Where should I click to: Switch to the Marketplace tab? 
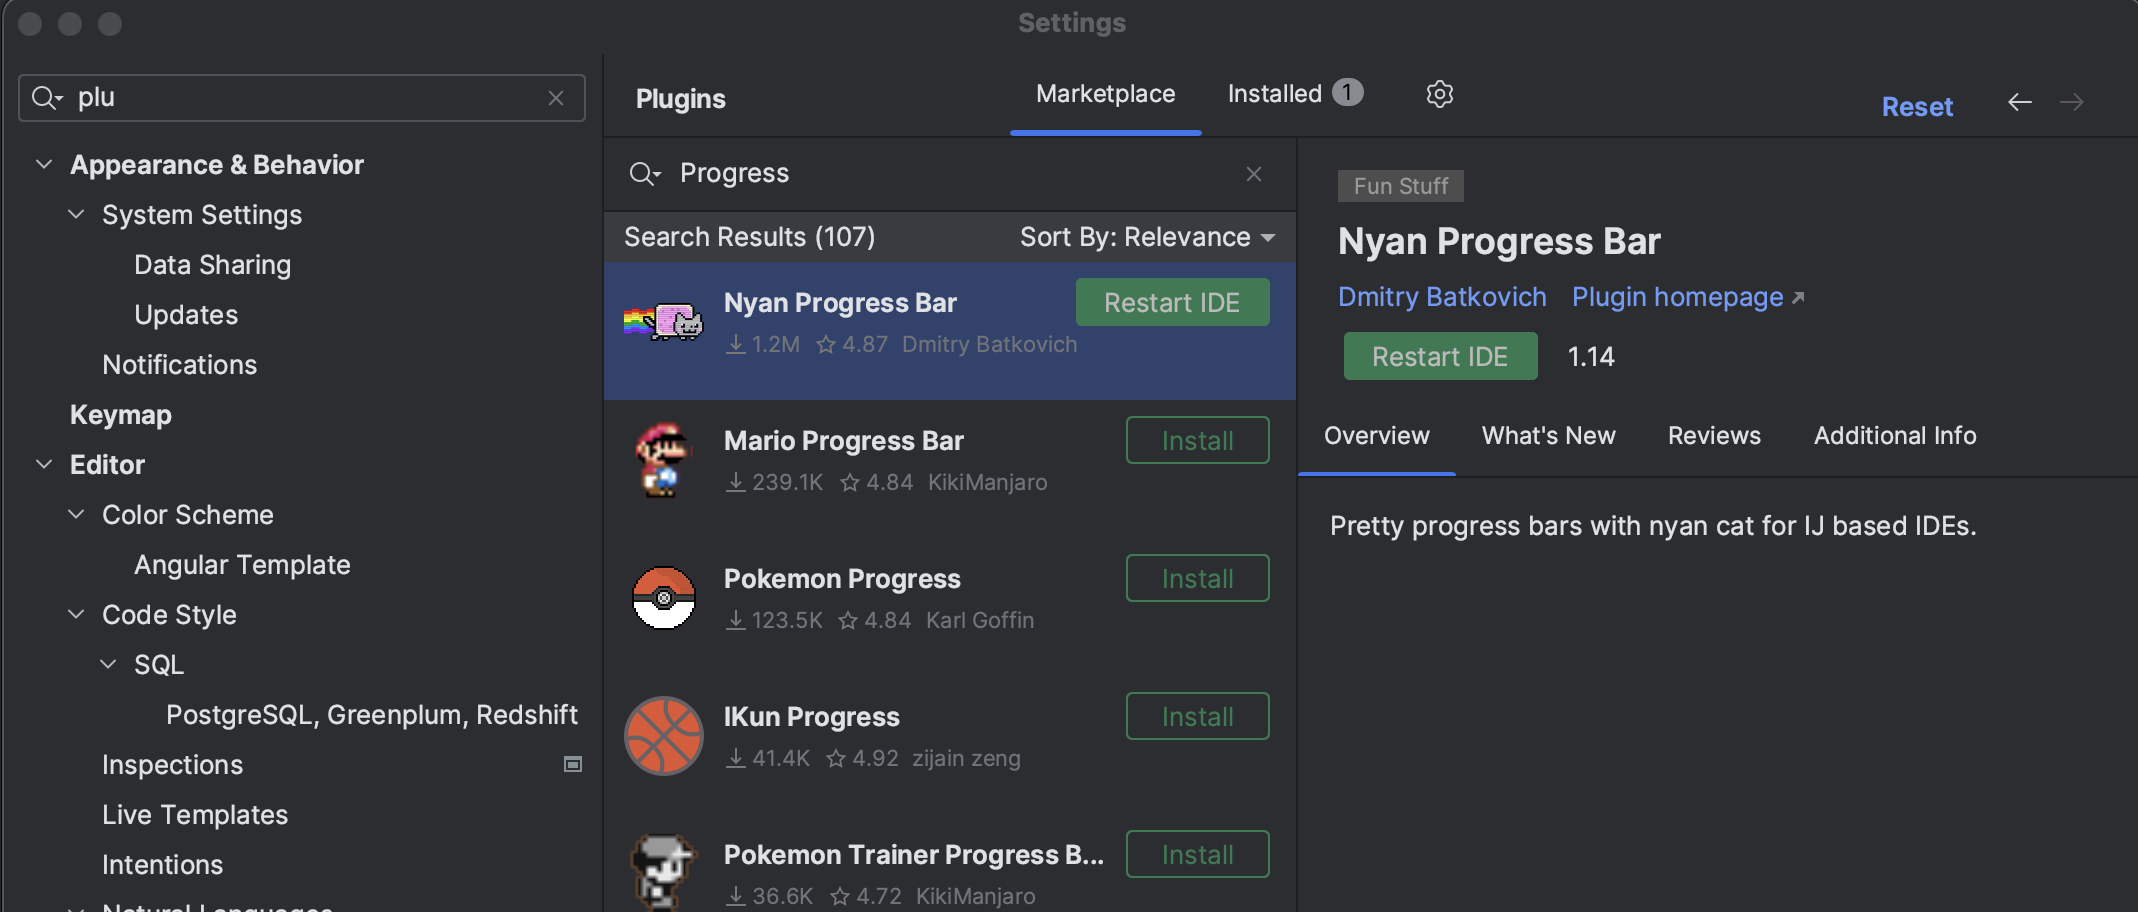click(x=1105, y=94)
